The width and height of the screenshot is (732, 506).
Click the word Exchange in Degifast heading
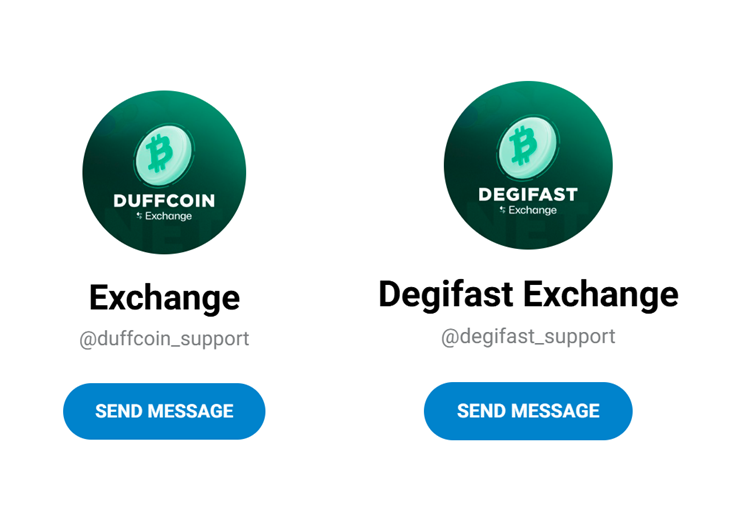pyautogui.click(x=601, y=295)
